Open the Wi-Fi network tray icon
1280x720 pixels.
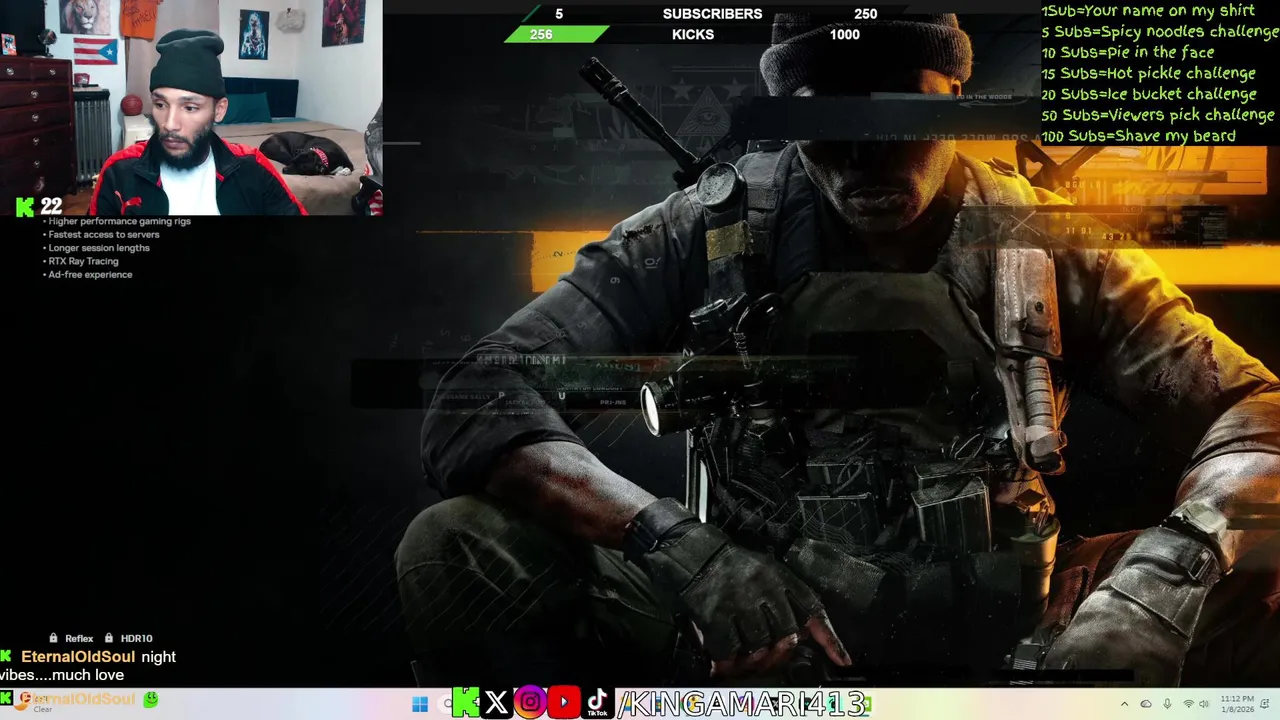pyautogui.click(x=1188, y=704)
